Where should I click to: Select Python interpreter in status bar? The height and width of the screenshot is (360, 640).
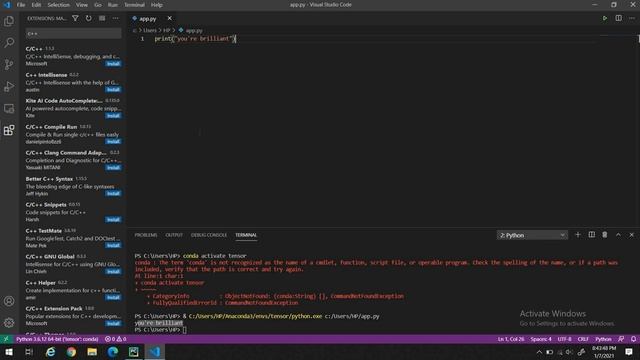click(x=57, y=339)
